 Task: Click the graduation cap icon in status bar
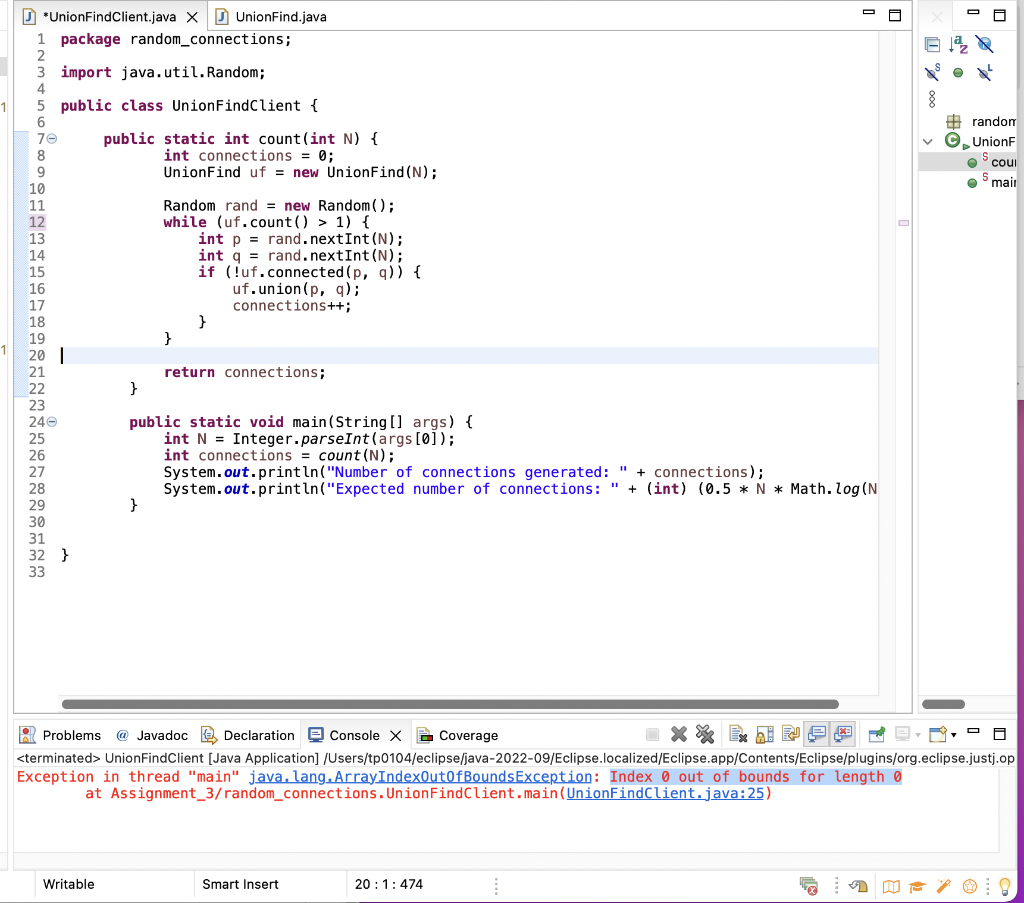tap(917, 885)
